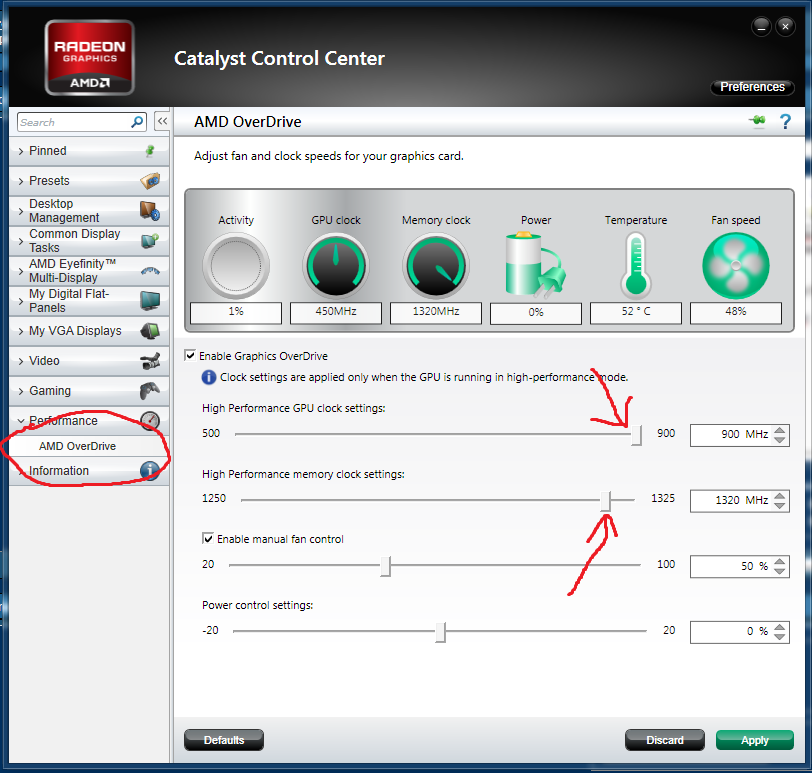Expand My VGA Displays section
The image size is (812, 773).
[89, 331]
